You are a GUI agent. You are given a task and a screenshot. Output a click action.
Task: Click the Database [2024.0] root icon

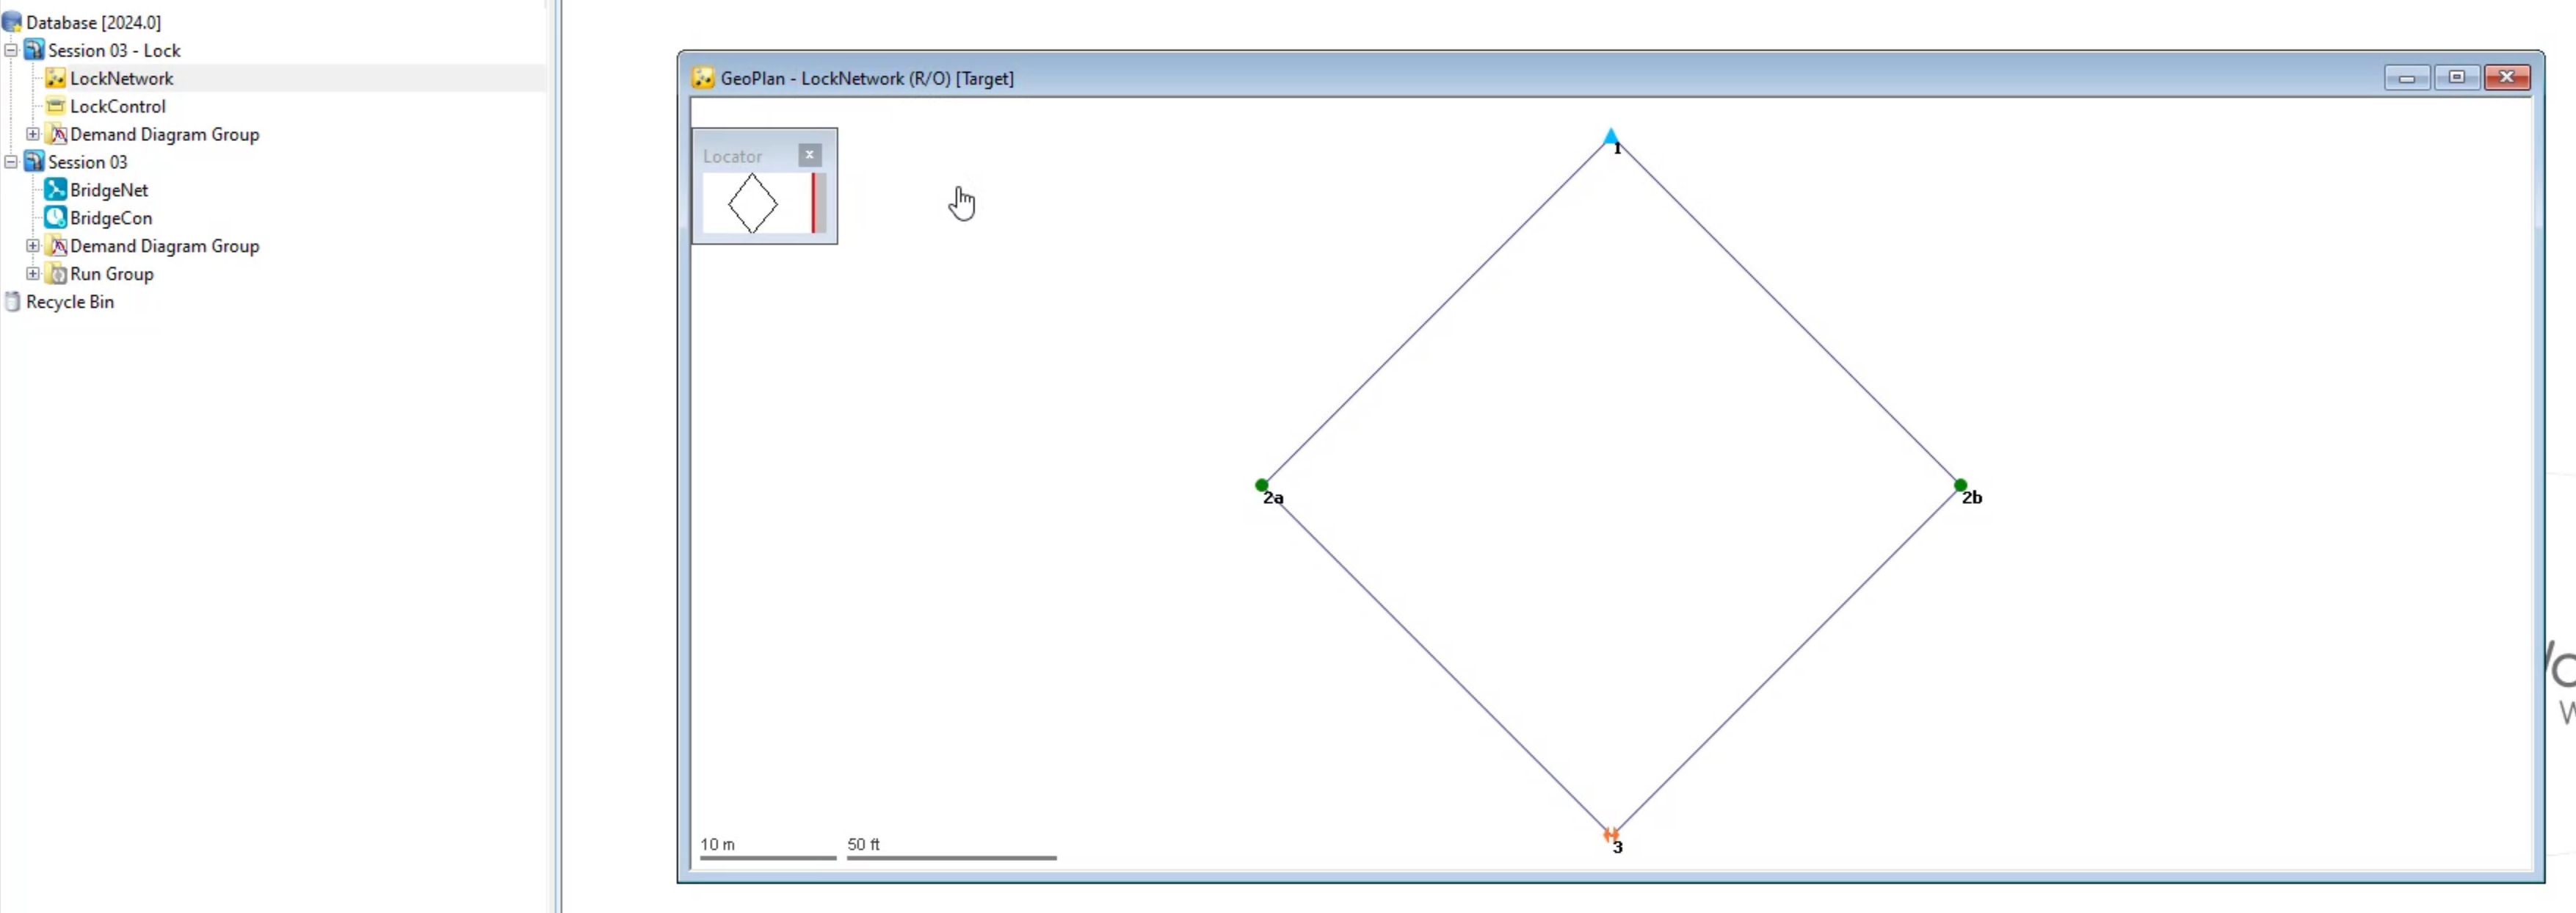tap(12, 22)
